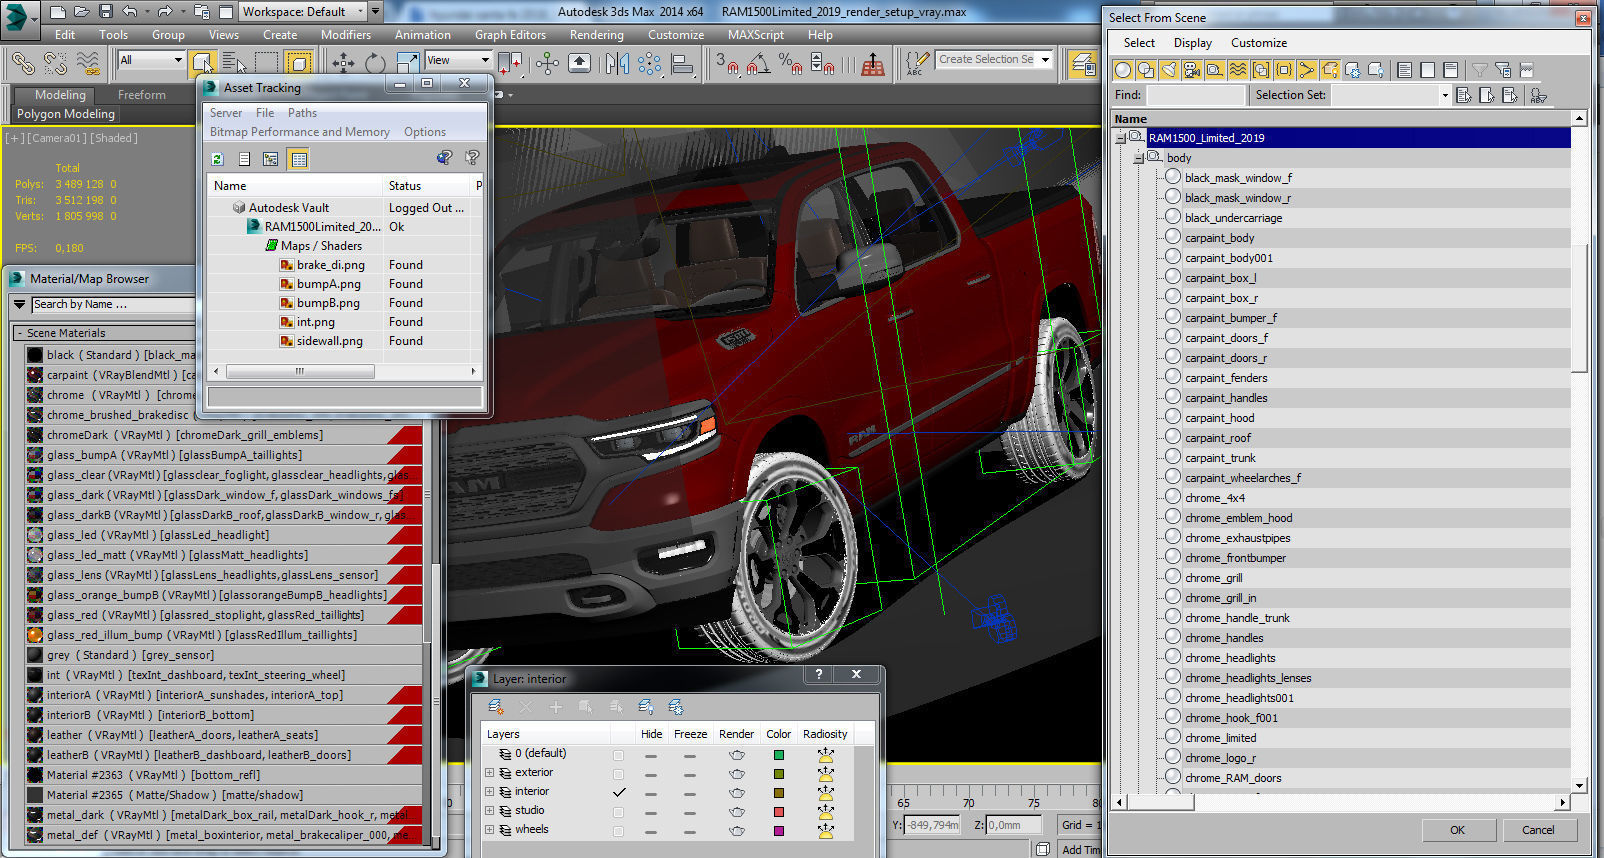
Task: Set studio layer as current checkbox
Action: 618,811
